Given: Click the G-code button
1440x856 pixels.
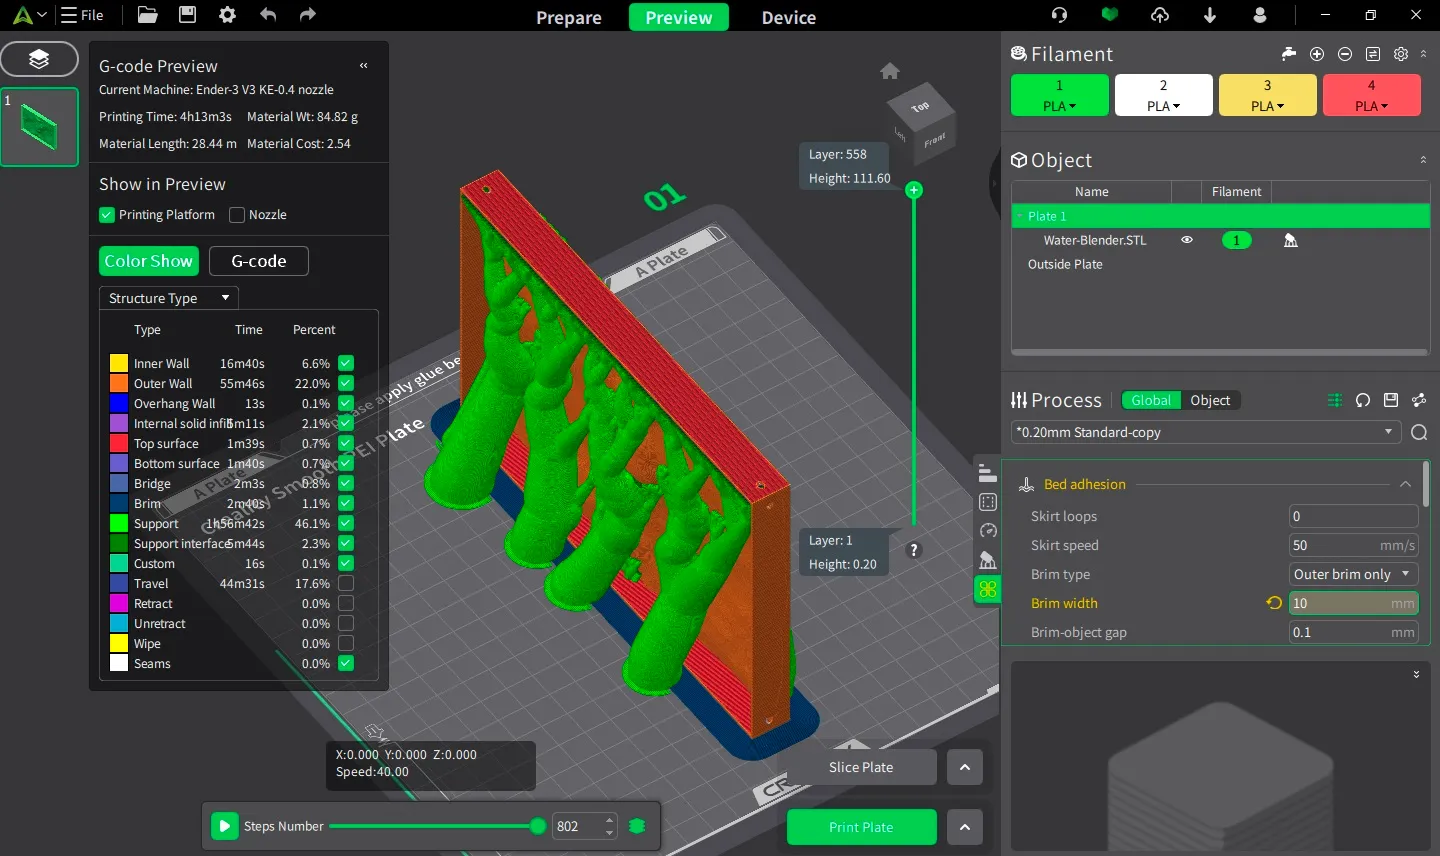Looking at the screenshot, I should click(259, 261).
